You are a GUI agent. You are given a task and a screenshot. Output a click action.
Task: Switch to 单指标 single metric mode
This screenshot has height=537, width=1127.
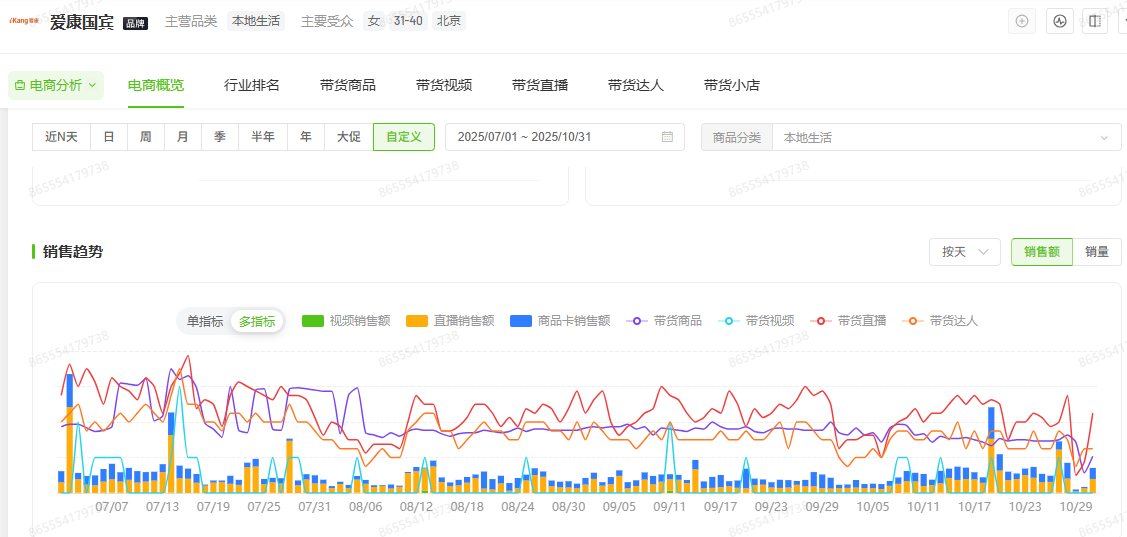coord(205,321)
